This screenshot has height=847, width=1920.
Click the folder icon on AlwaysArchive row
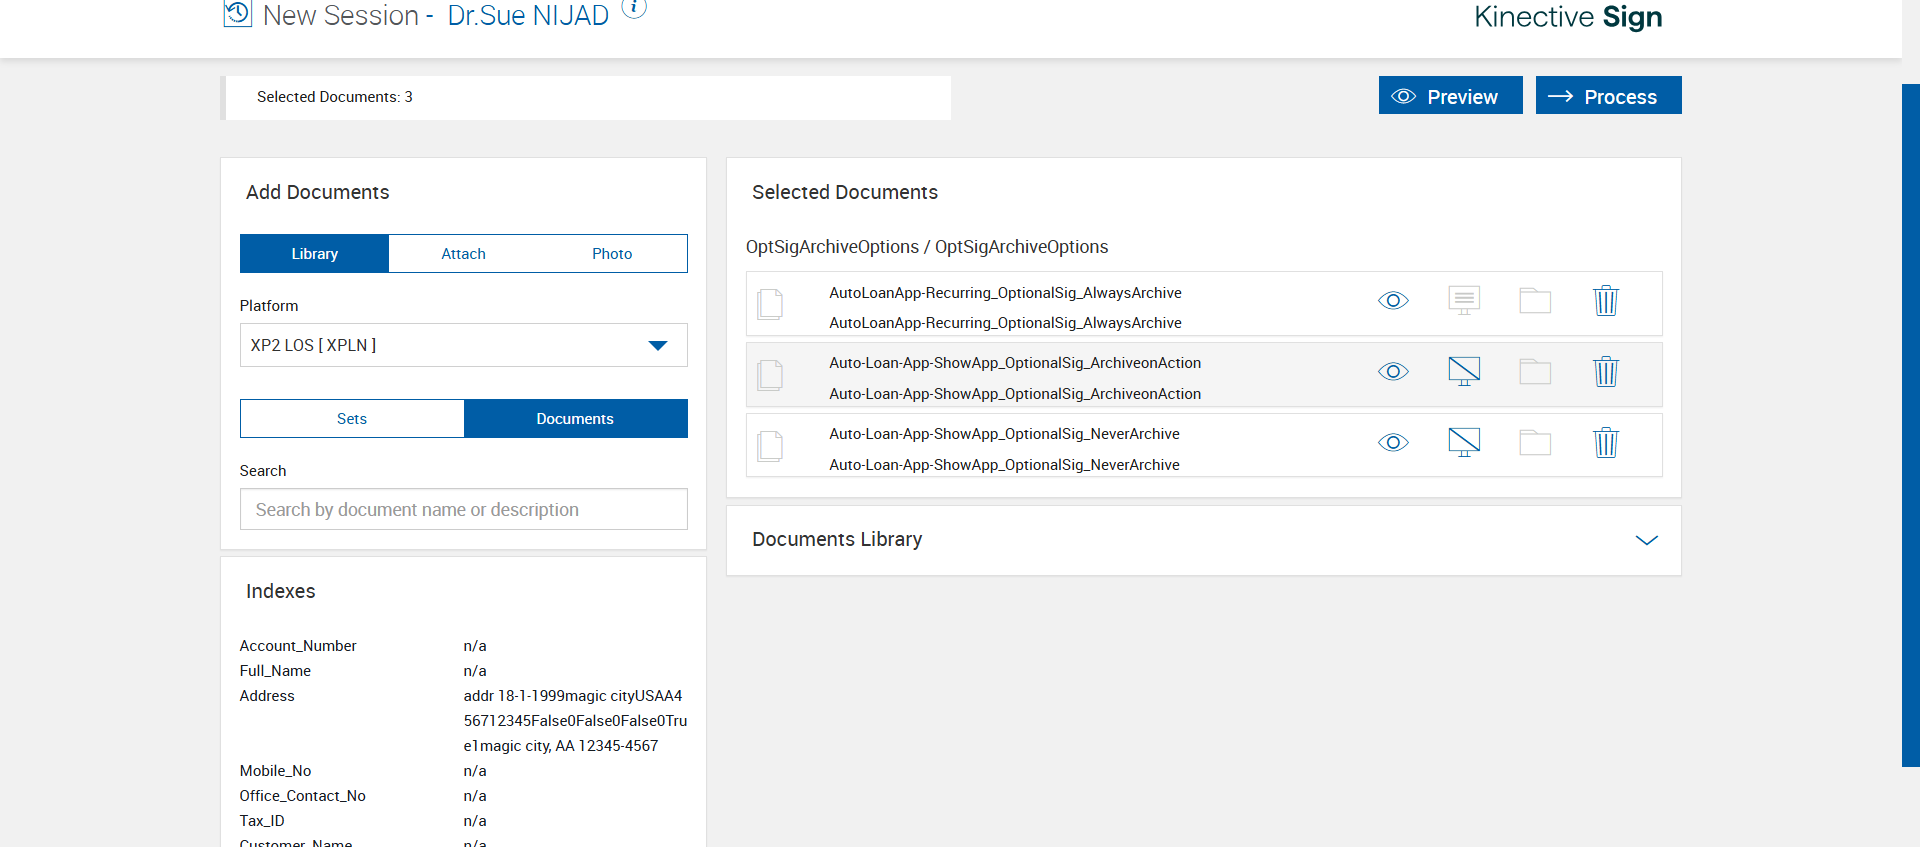1535,301
